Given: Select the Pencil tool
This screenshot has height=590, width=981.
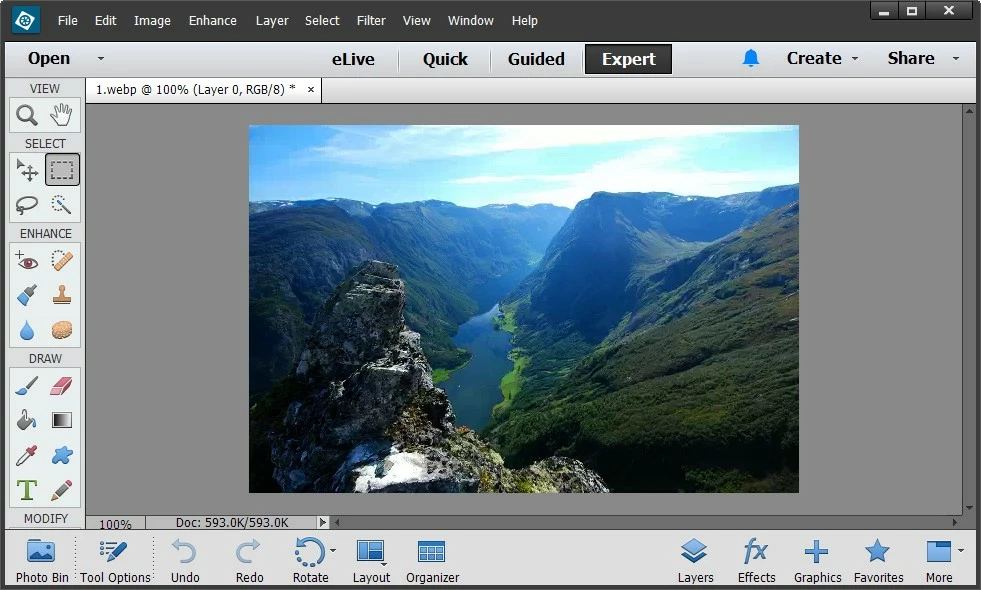Looking at the screenshot, I should point(61,490).
